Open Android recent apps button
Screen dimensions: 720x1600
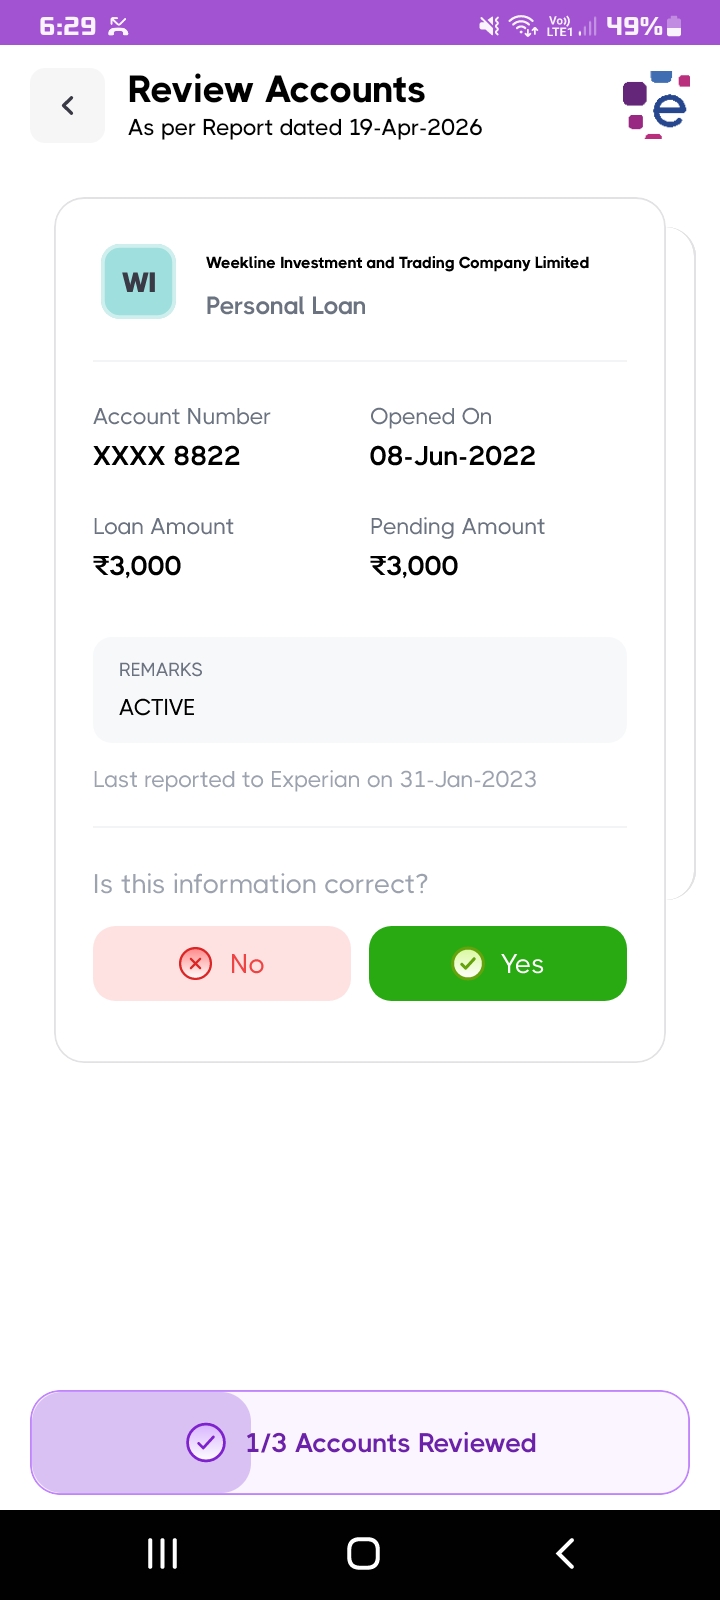pyautogui.click(x=162, y=1553)
